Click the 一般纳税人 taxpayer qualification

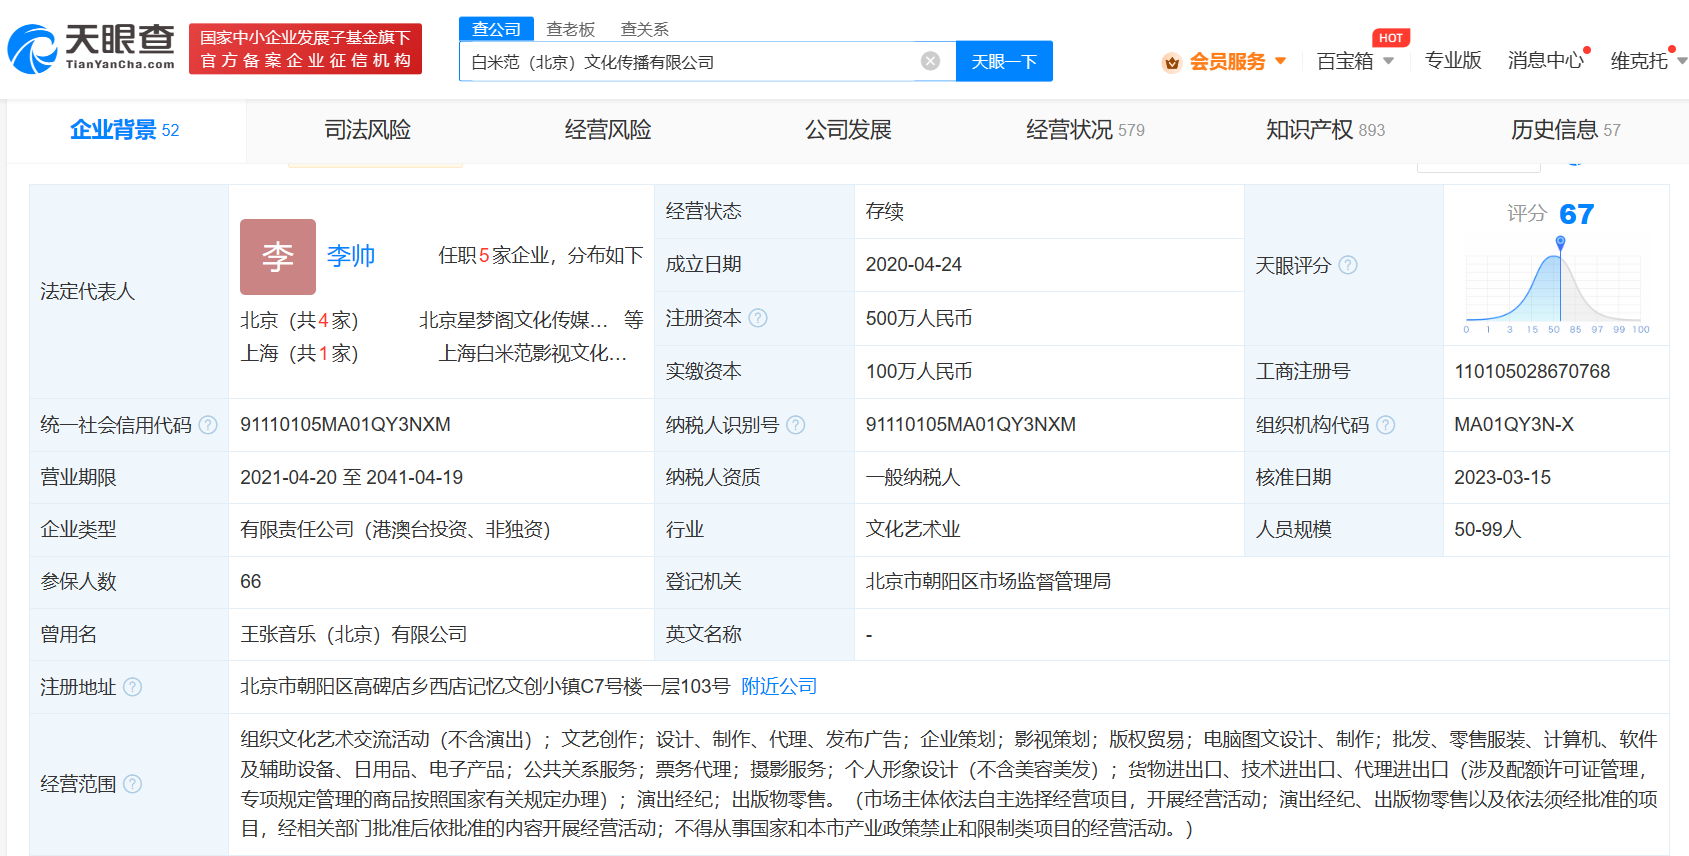[x=913, y=477]
